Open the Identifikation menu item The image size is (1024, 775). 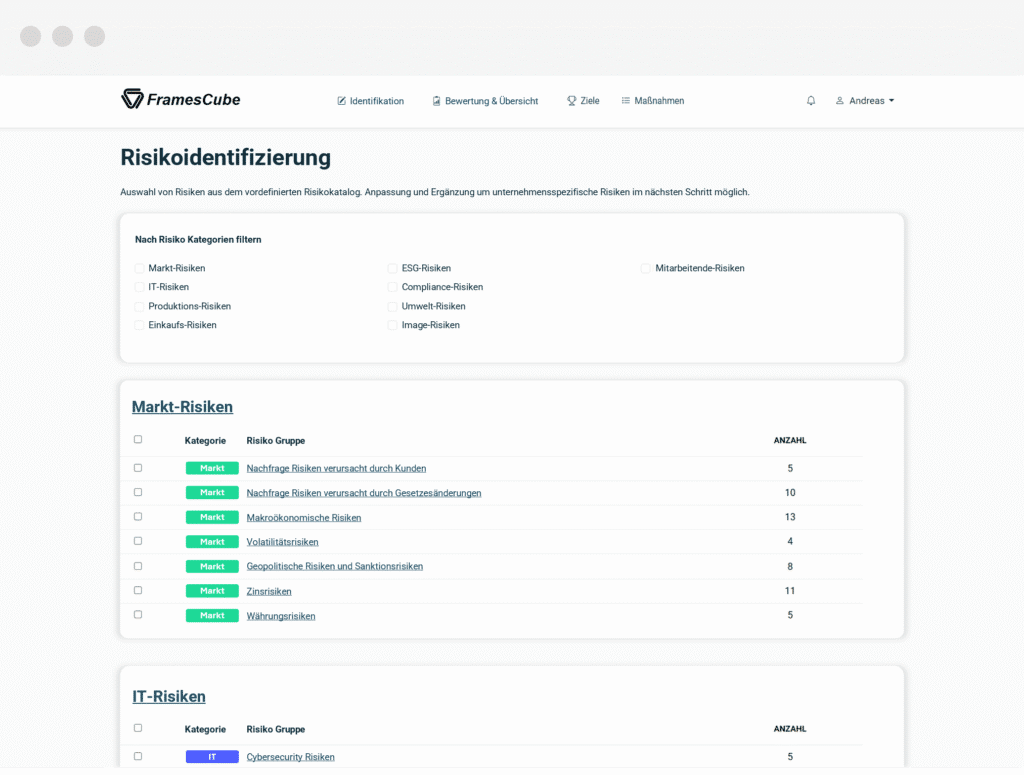(370, 101)
